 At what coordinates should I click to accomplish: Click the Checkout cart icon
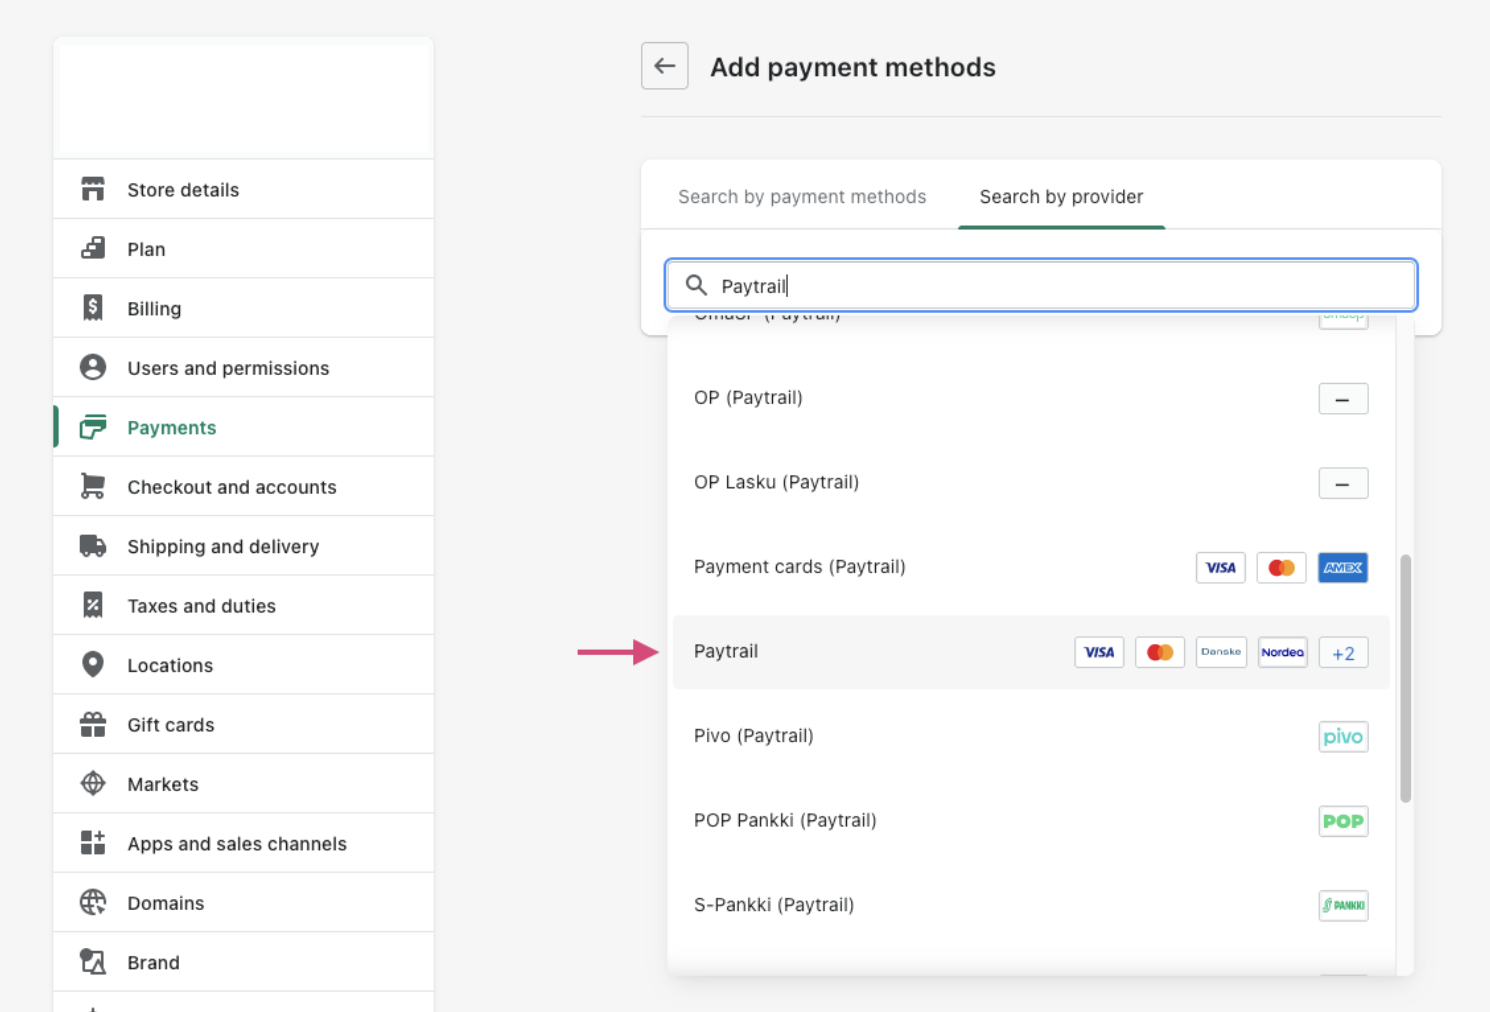point(93,487)
